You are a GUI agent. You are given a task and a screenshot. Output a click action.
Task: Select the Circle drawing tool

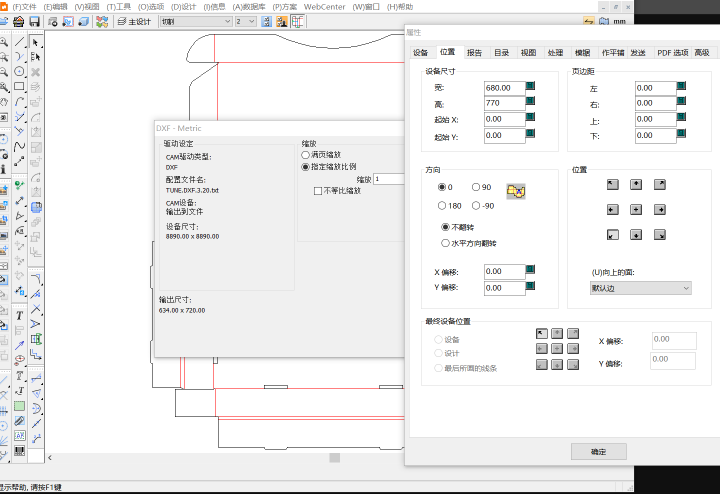19,72
